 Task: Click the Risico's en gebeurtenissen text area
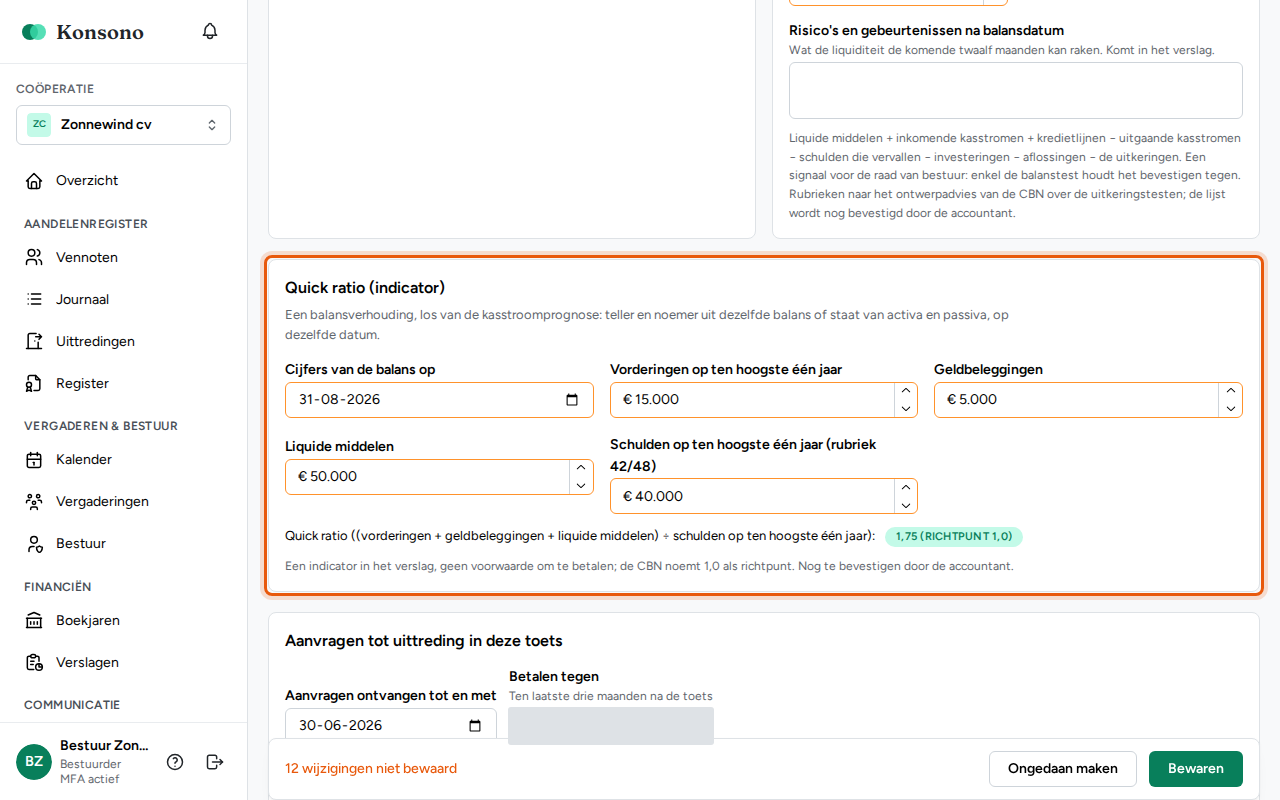pos(1016,91)
